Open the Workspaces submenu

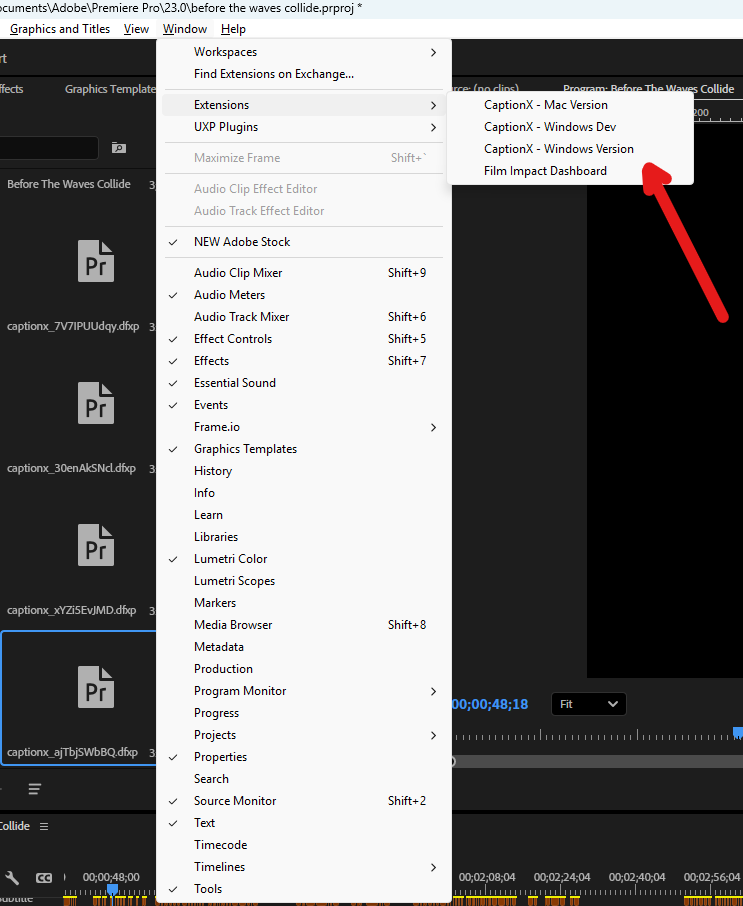303,52
